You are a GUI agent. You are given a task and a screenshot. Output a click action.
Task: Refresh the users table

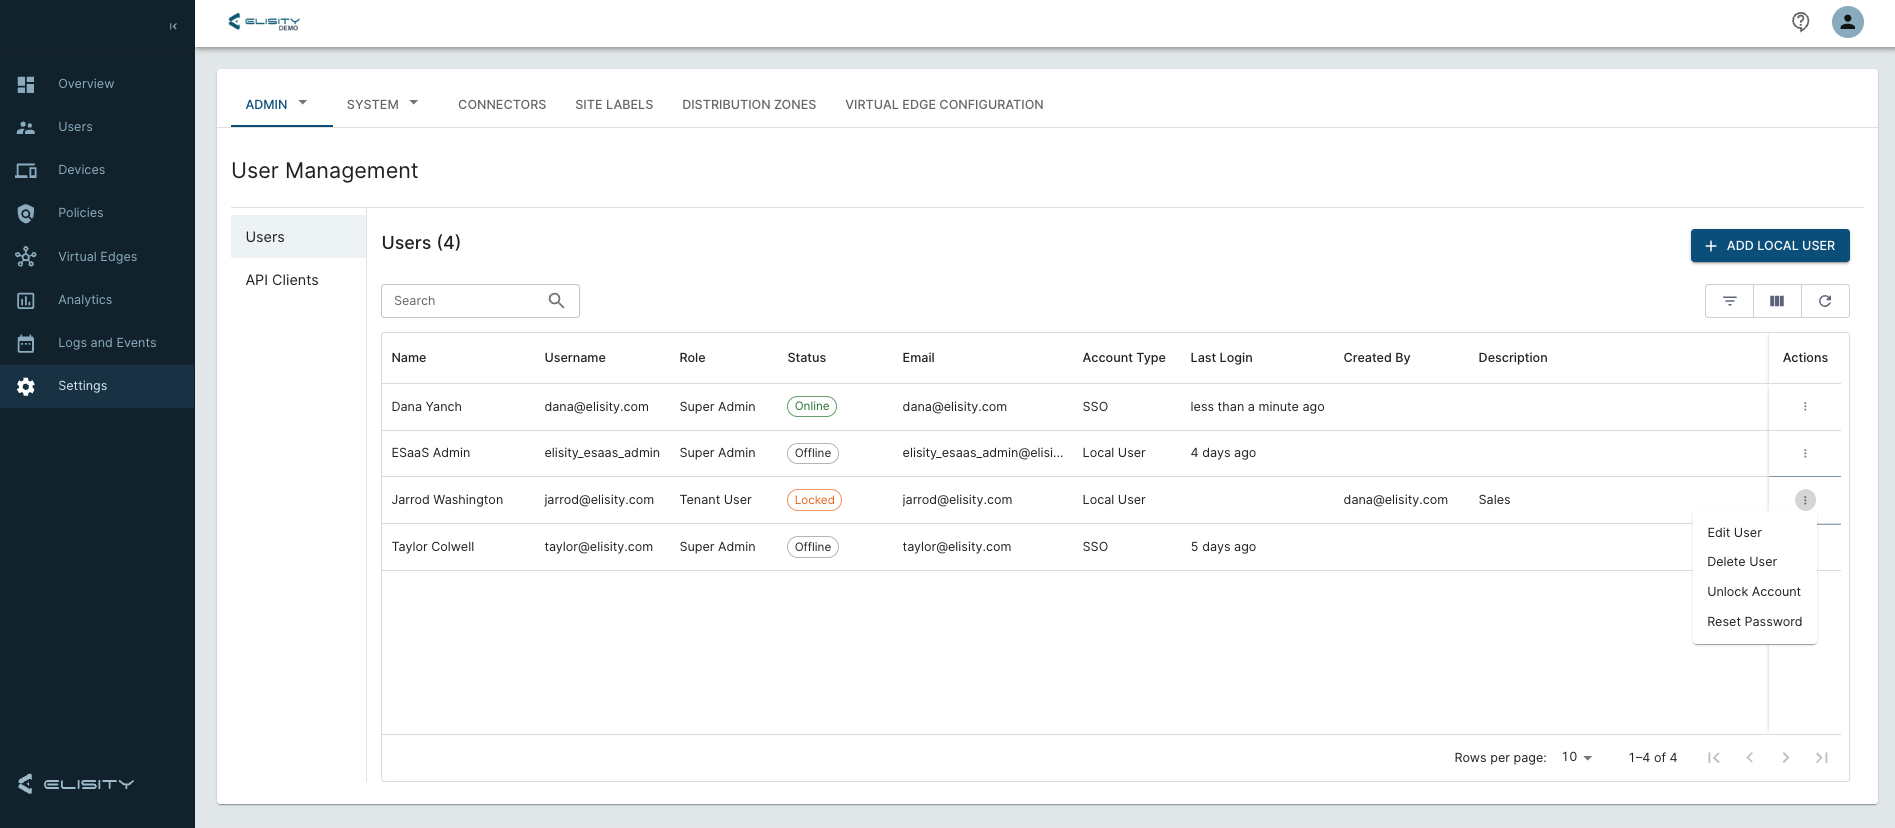pyautogui.click(x=1825, y=301)
